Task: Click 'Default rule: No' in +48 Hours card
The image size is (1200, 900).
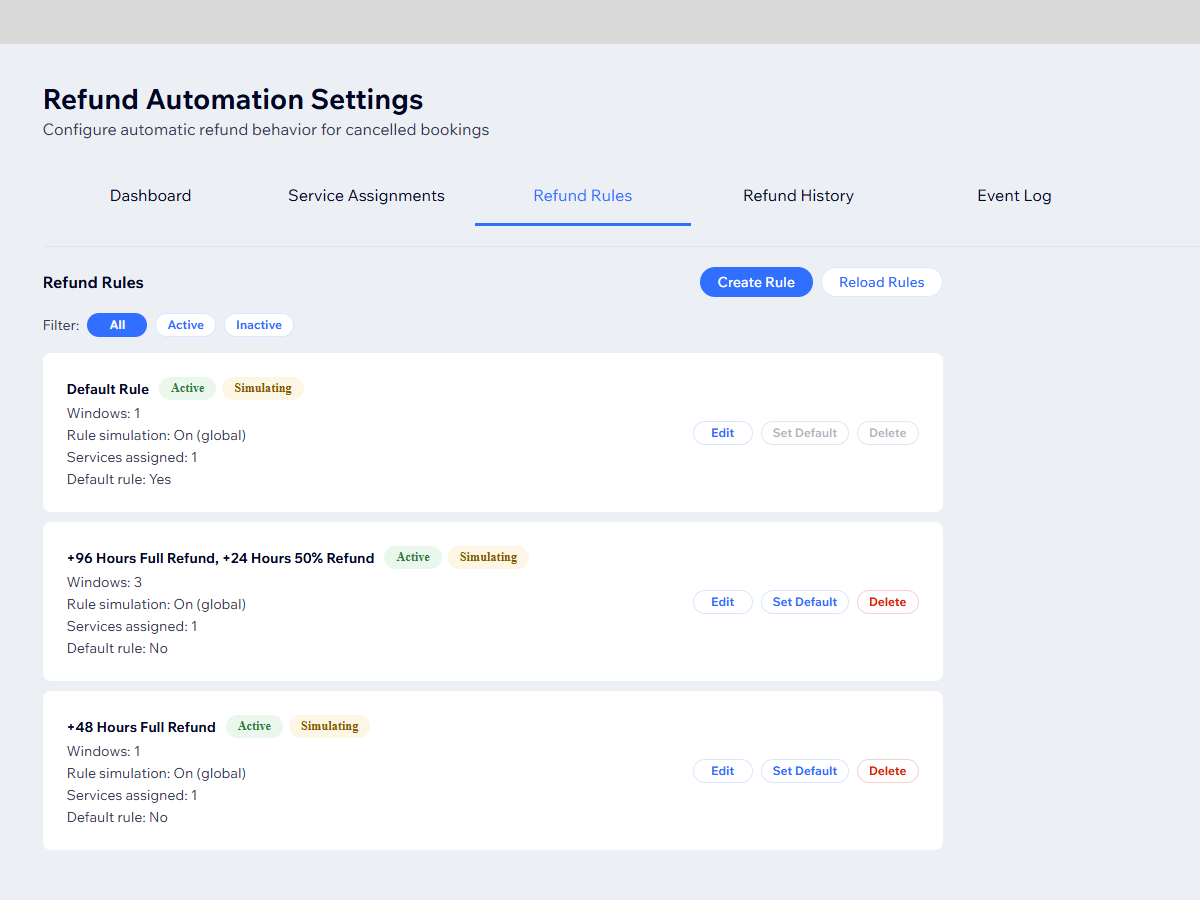Action: 117,817
